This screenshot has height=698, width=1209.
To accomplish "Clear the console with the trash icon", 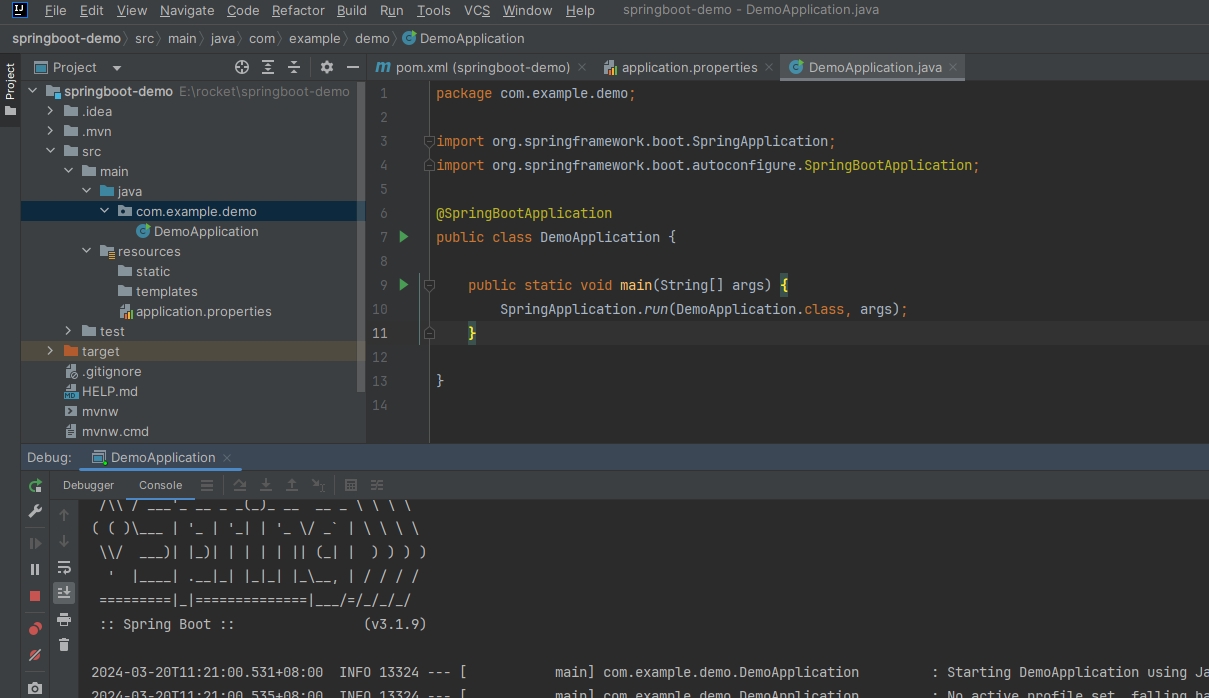I will (x=64, y=645).
